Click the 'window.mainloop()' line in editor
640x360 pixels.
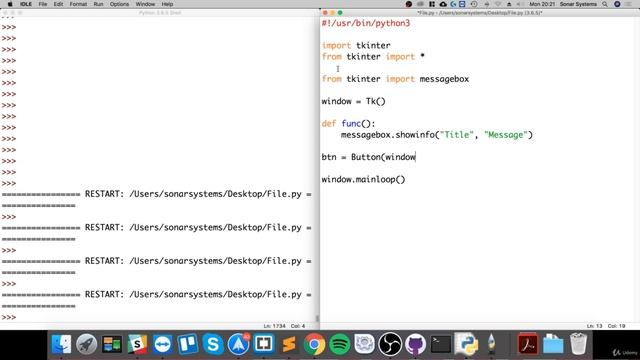[363, 179]
